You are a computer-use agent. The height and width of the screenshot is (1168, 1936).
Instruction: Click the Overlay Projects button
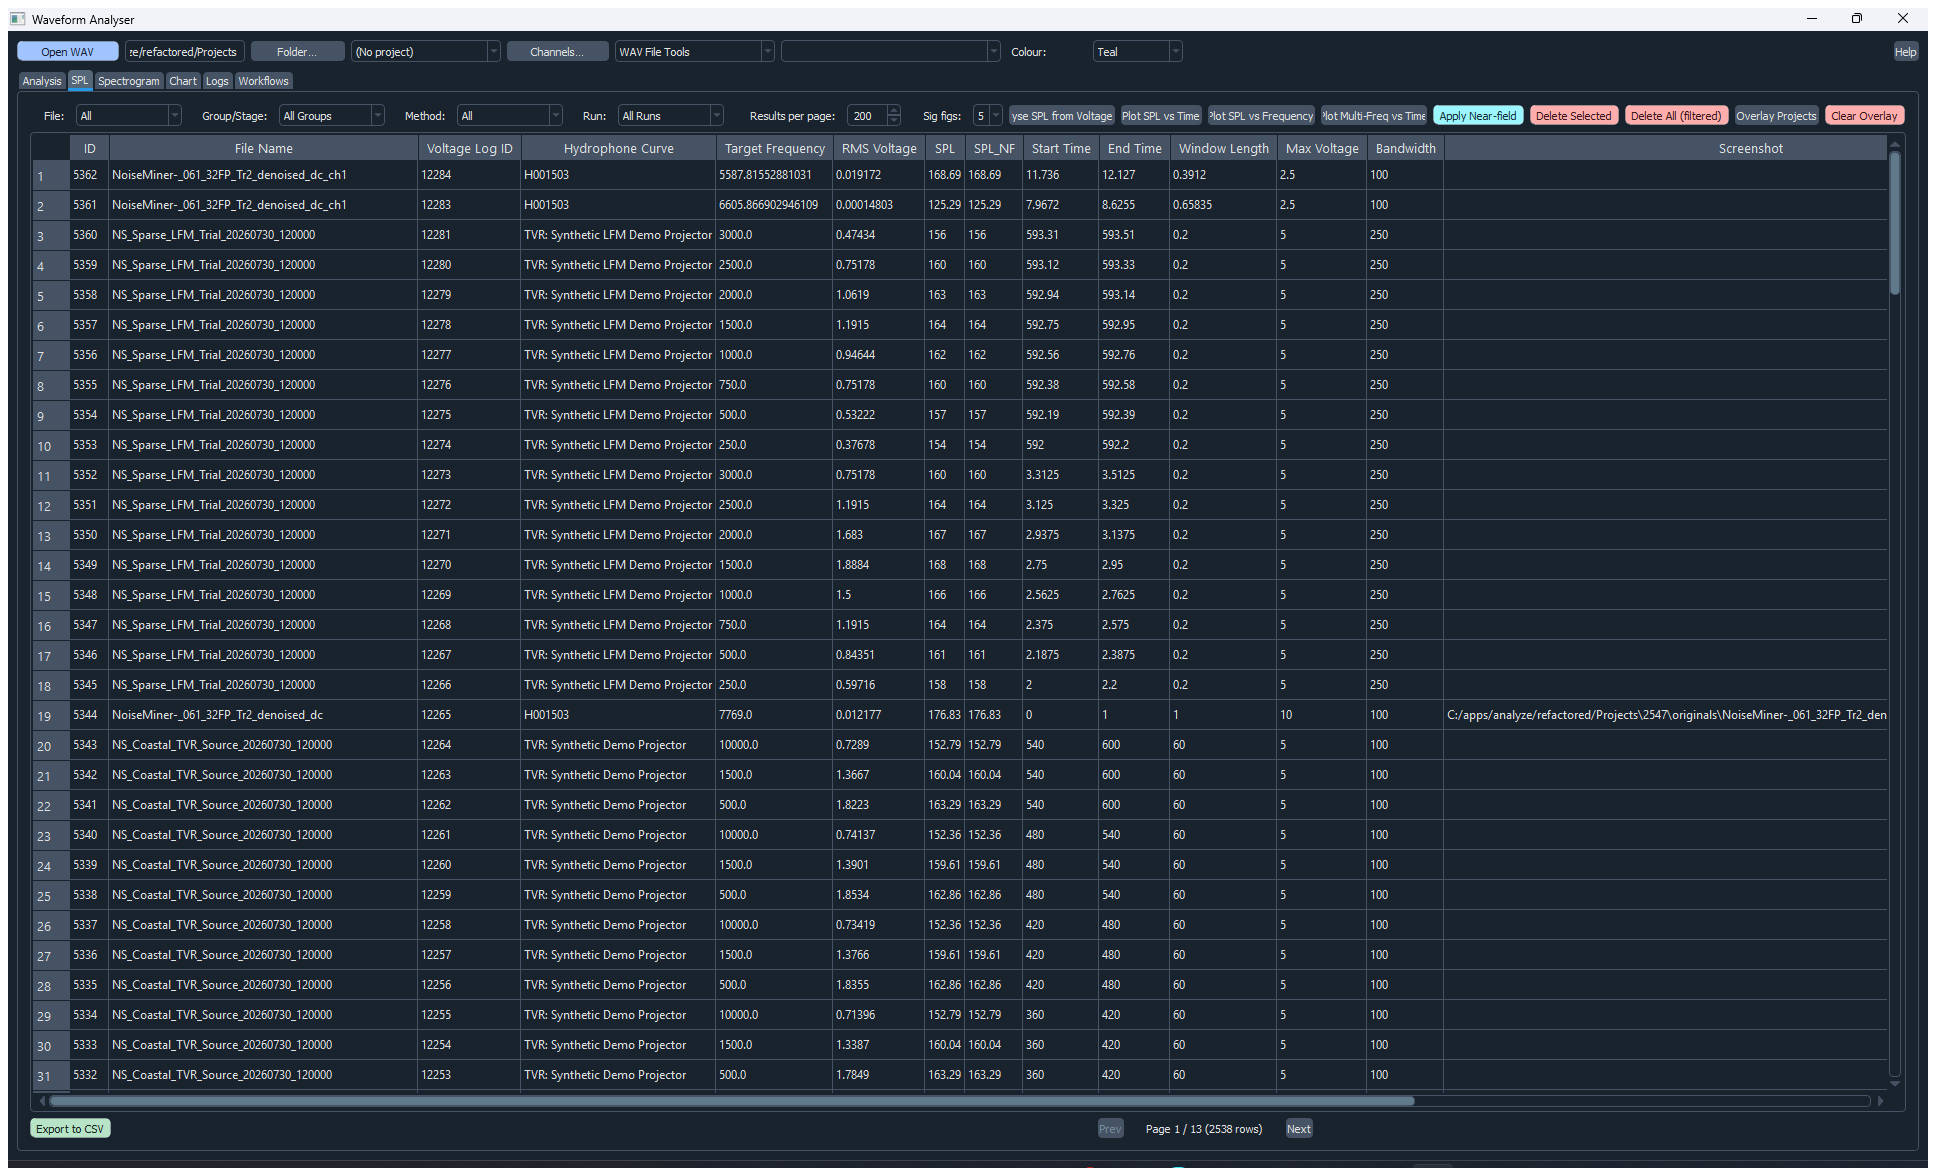[x=1776, y=116]
